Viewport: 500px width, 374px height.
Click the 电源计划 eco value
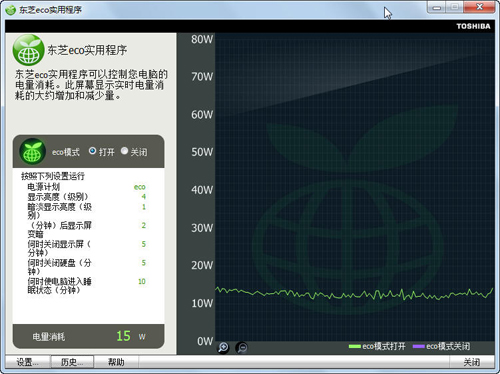tap(140, 187)
